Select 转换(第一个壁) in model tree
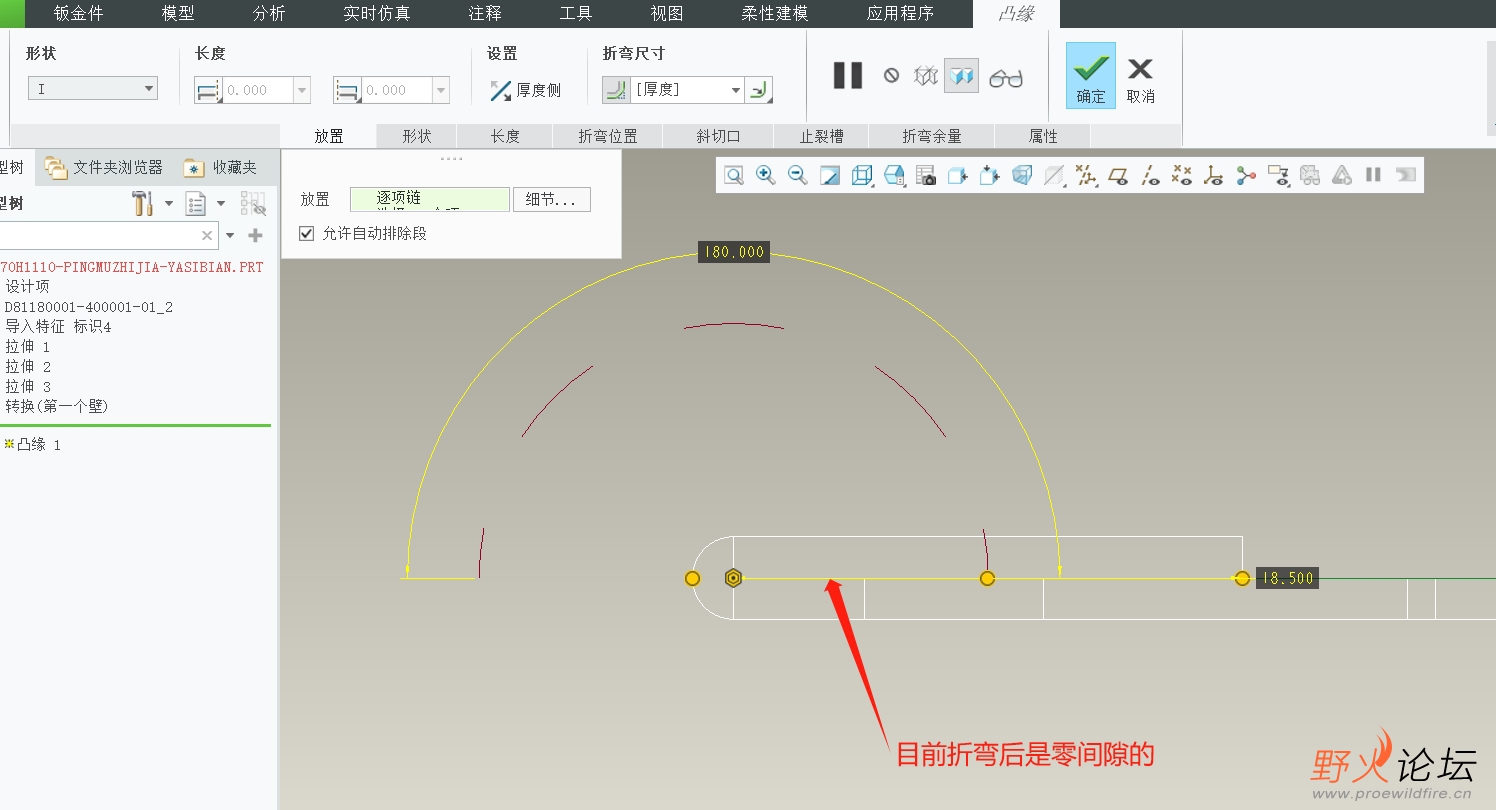1496x810 pixels. coord(57,406)
